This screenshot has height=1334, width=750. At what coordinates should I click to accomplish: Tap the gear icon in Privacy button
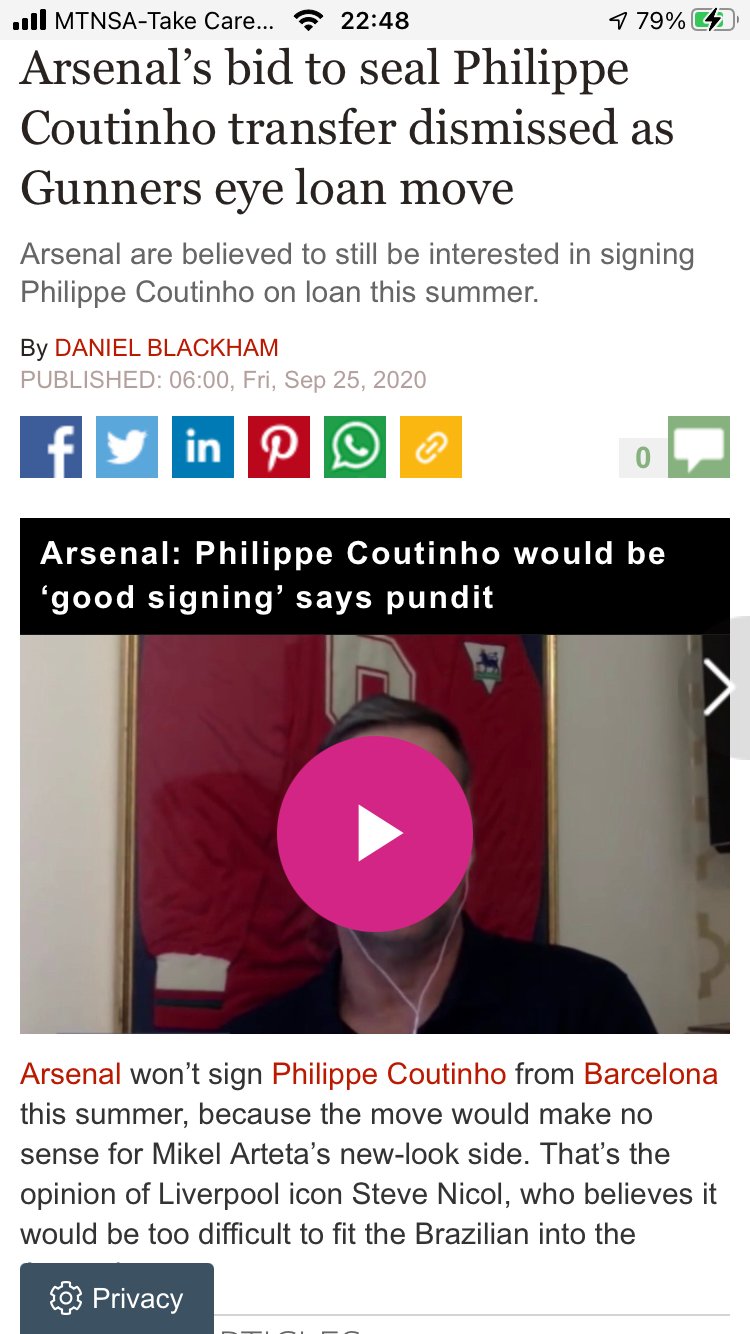pos(66,1299)
